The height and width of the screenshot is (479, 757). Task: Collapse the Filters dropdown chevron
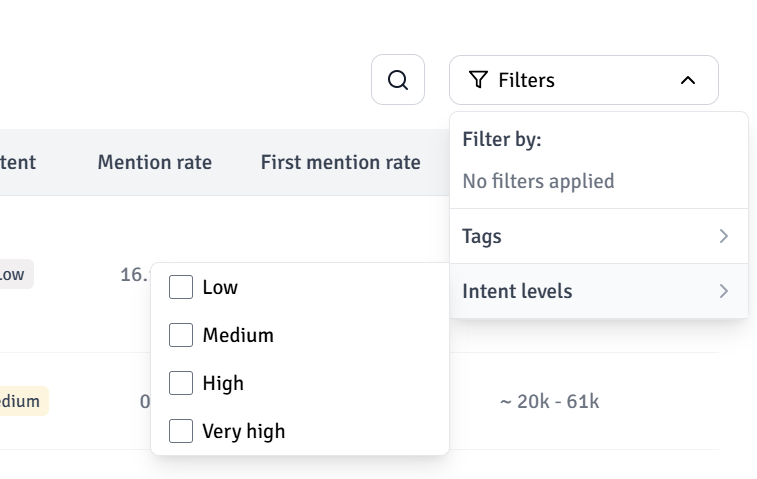click(687, 80)
